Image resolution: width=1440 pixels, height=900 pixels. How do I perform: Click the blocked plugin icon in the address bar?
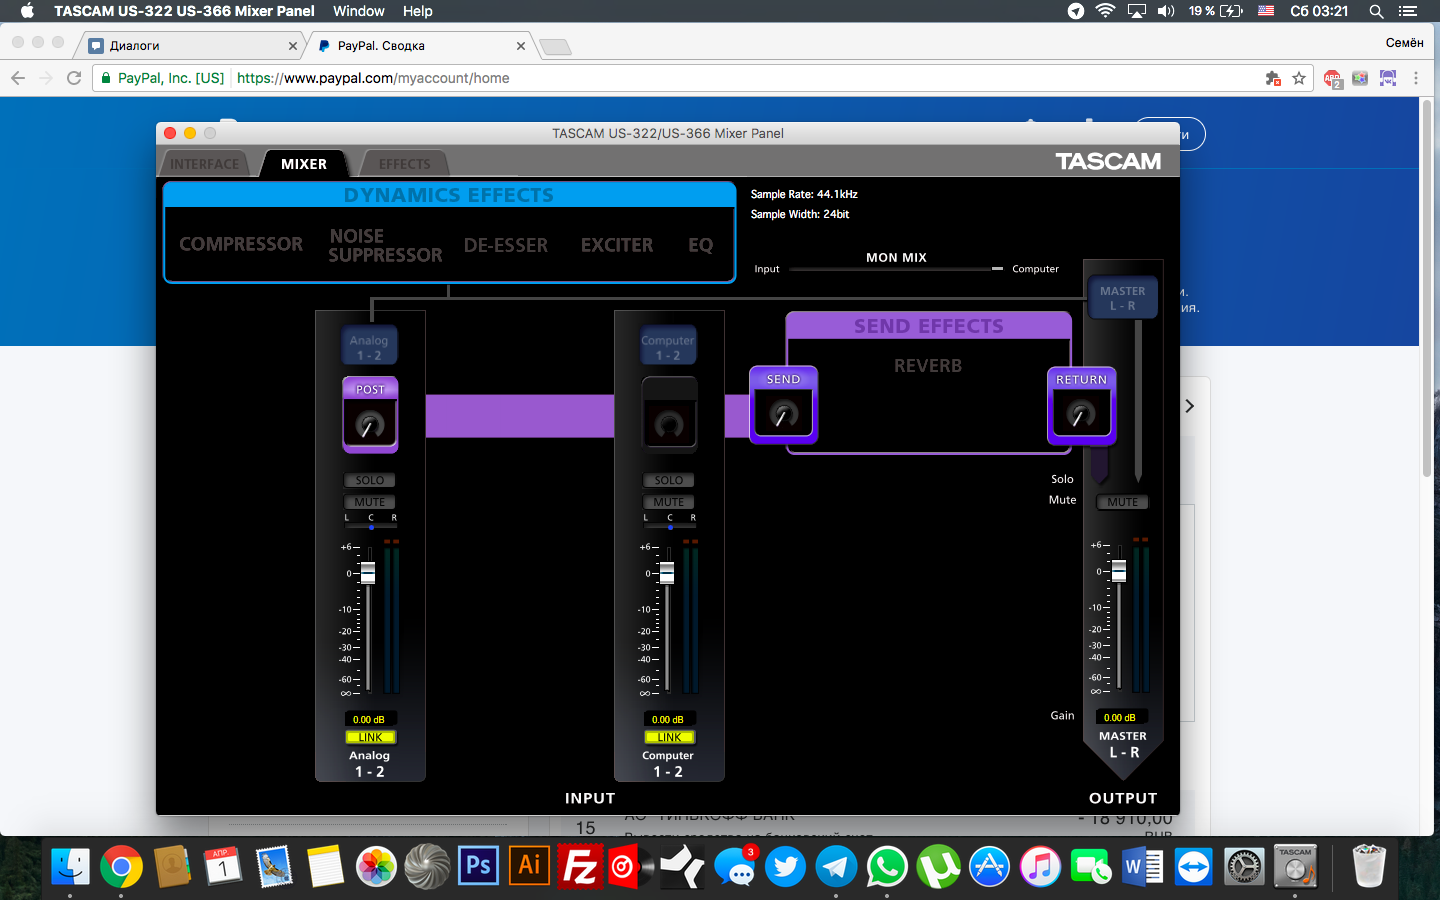coord(1273,78)
